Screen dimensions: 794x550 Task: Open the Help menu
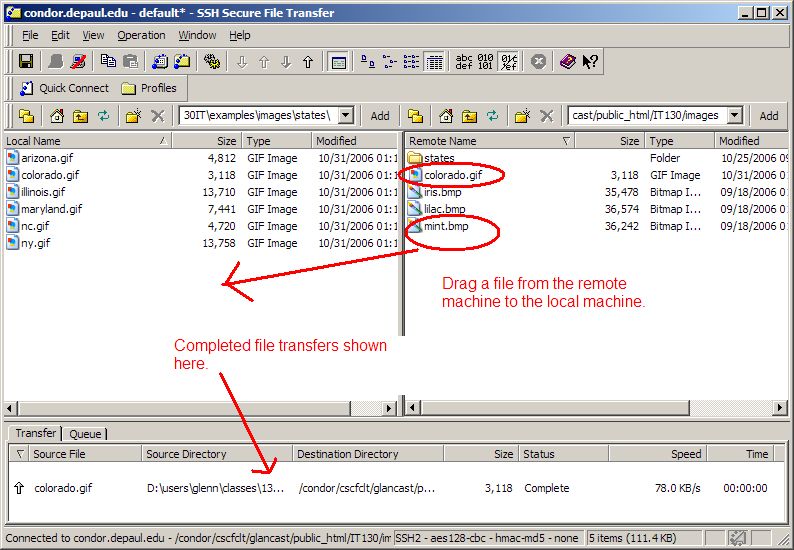tap(240, 35)
